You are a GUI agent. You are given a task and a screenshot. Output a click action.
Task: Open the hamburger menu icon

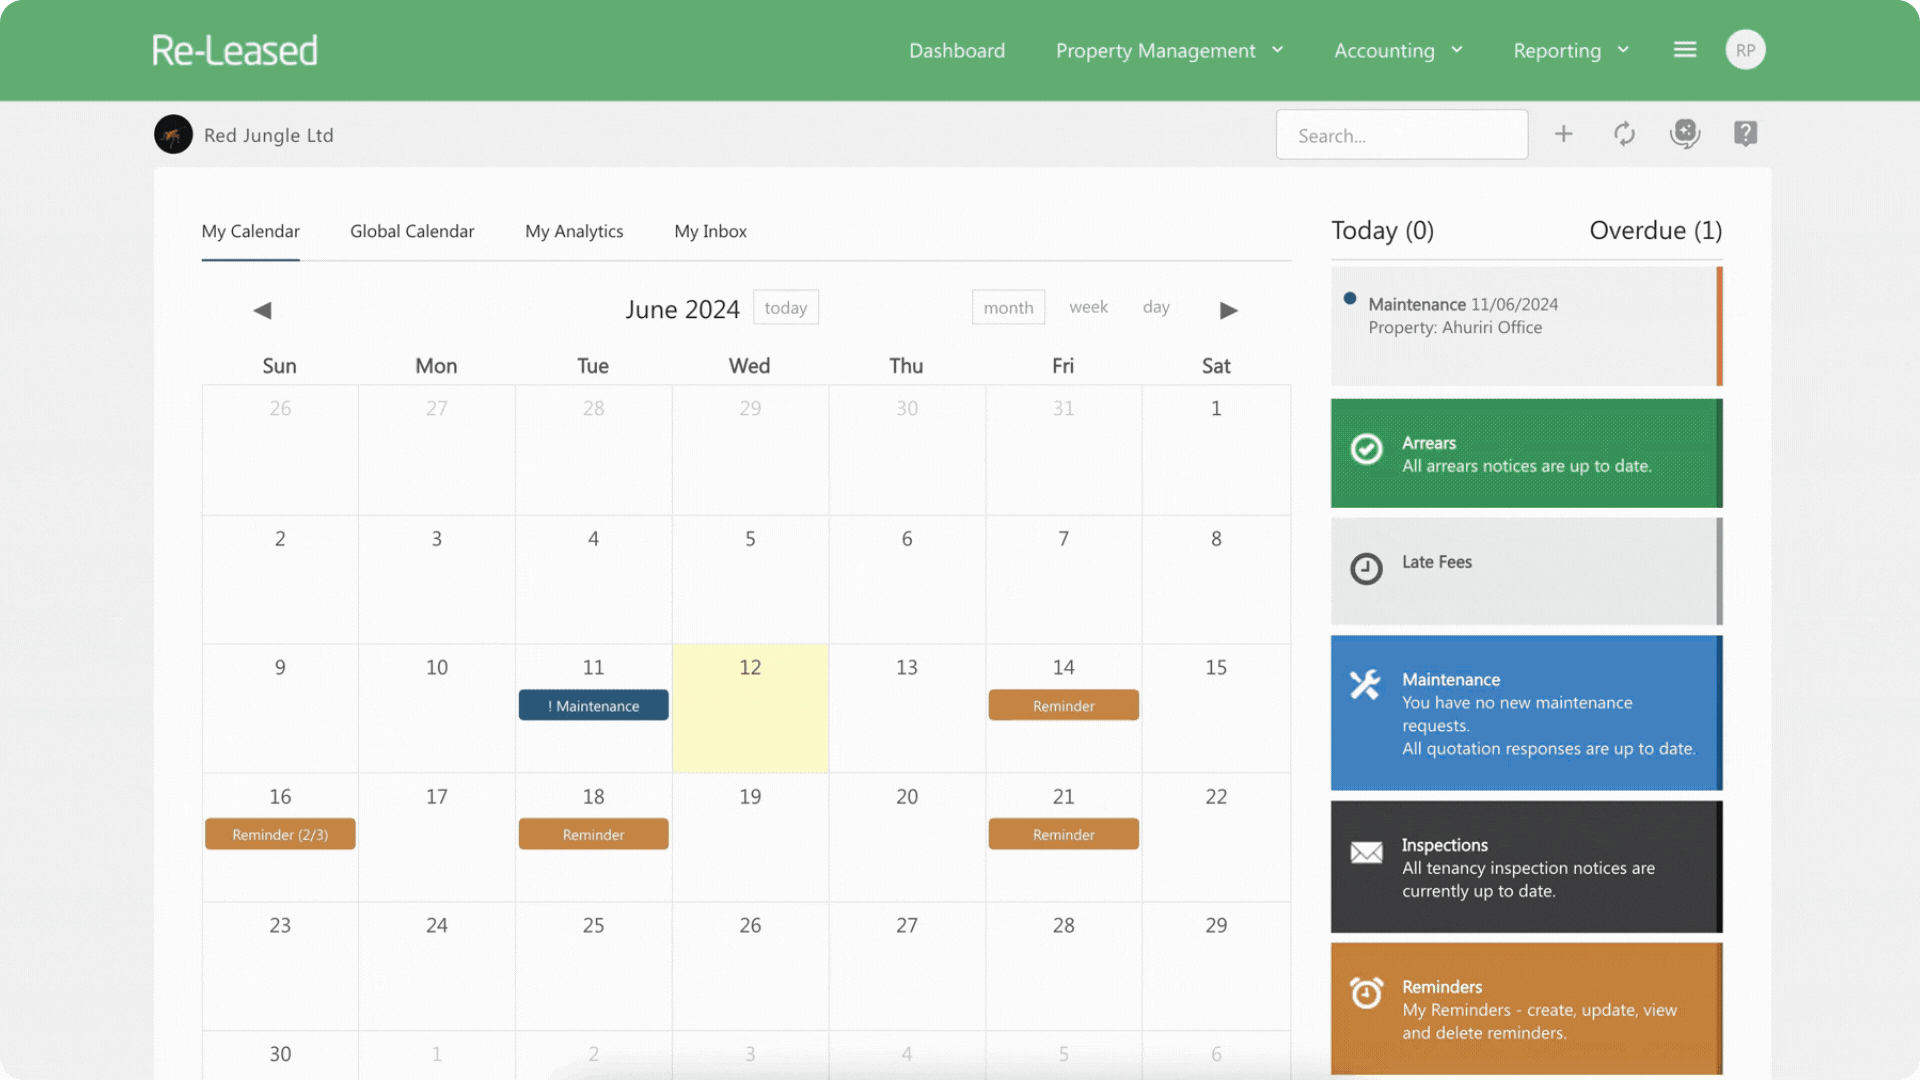tap(1685, 50)
